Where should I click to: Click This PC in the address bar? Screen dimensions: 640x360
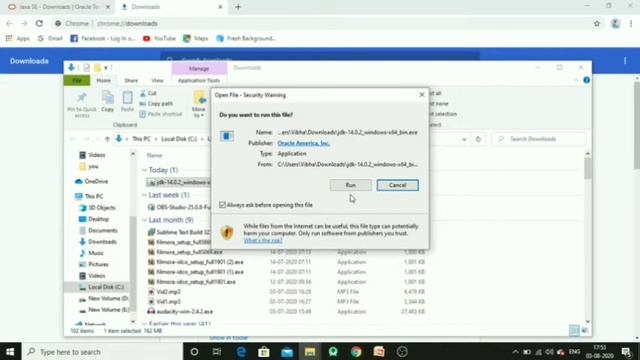pyautogui.click(x=141, y=139)
